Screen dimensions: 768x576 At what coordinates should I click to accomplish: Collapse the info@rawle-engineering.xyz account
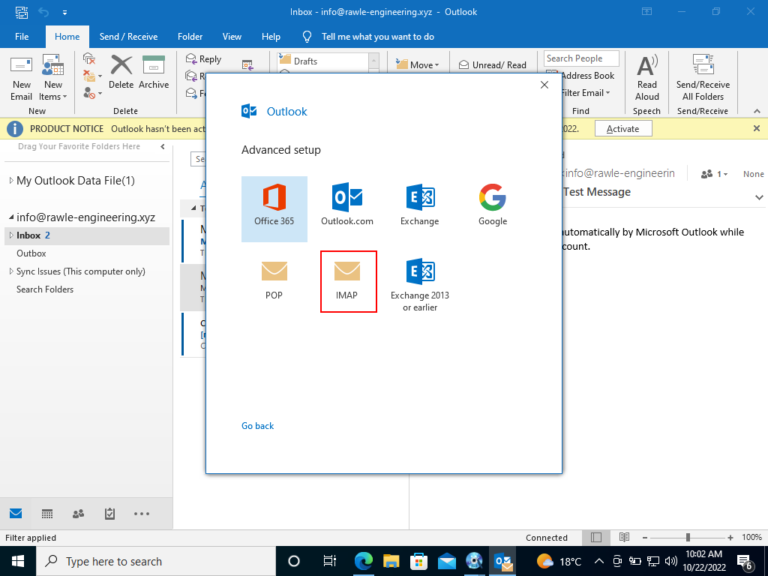pyautogui.click(x=11, y=217)
